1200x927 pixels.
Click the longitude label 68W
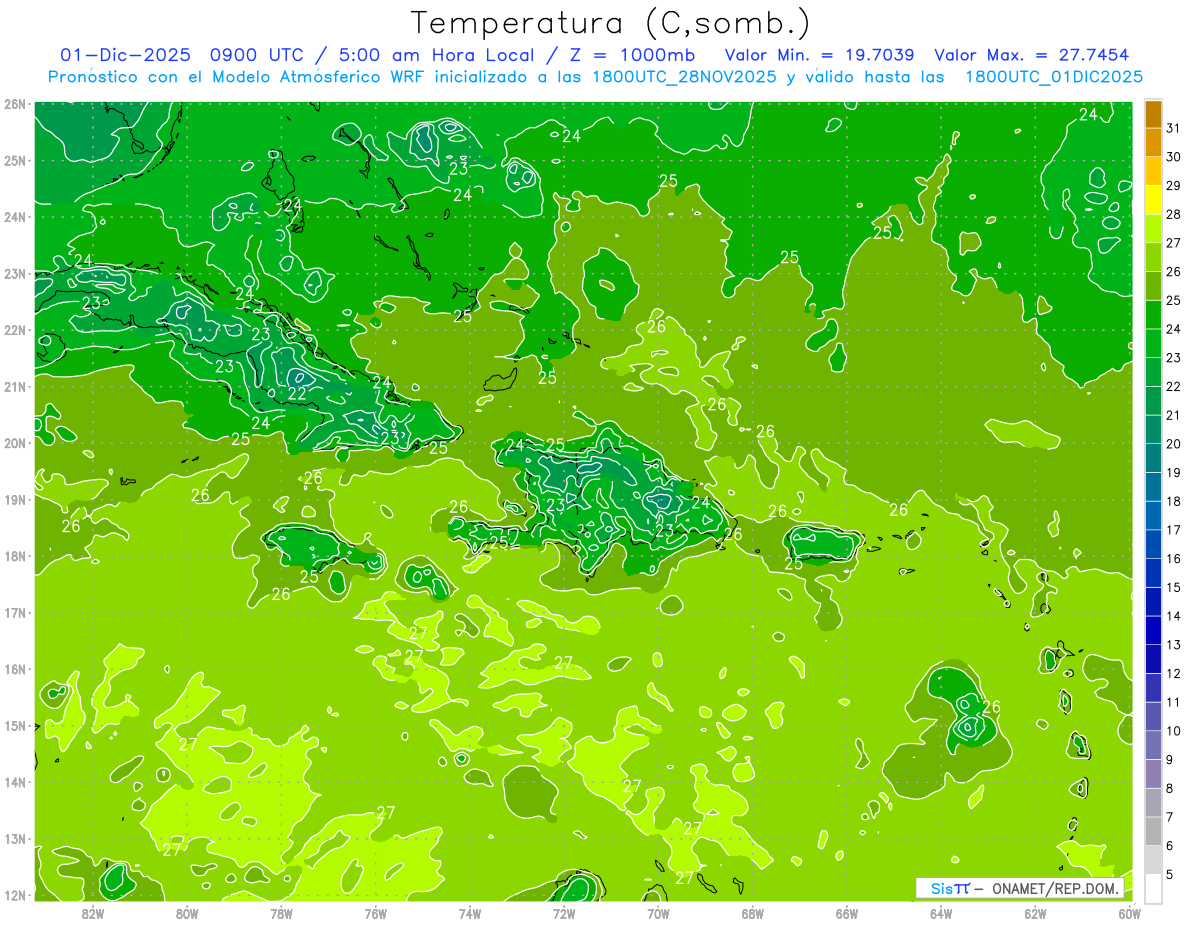(752, 913)
